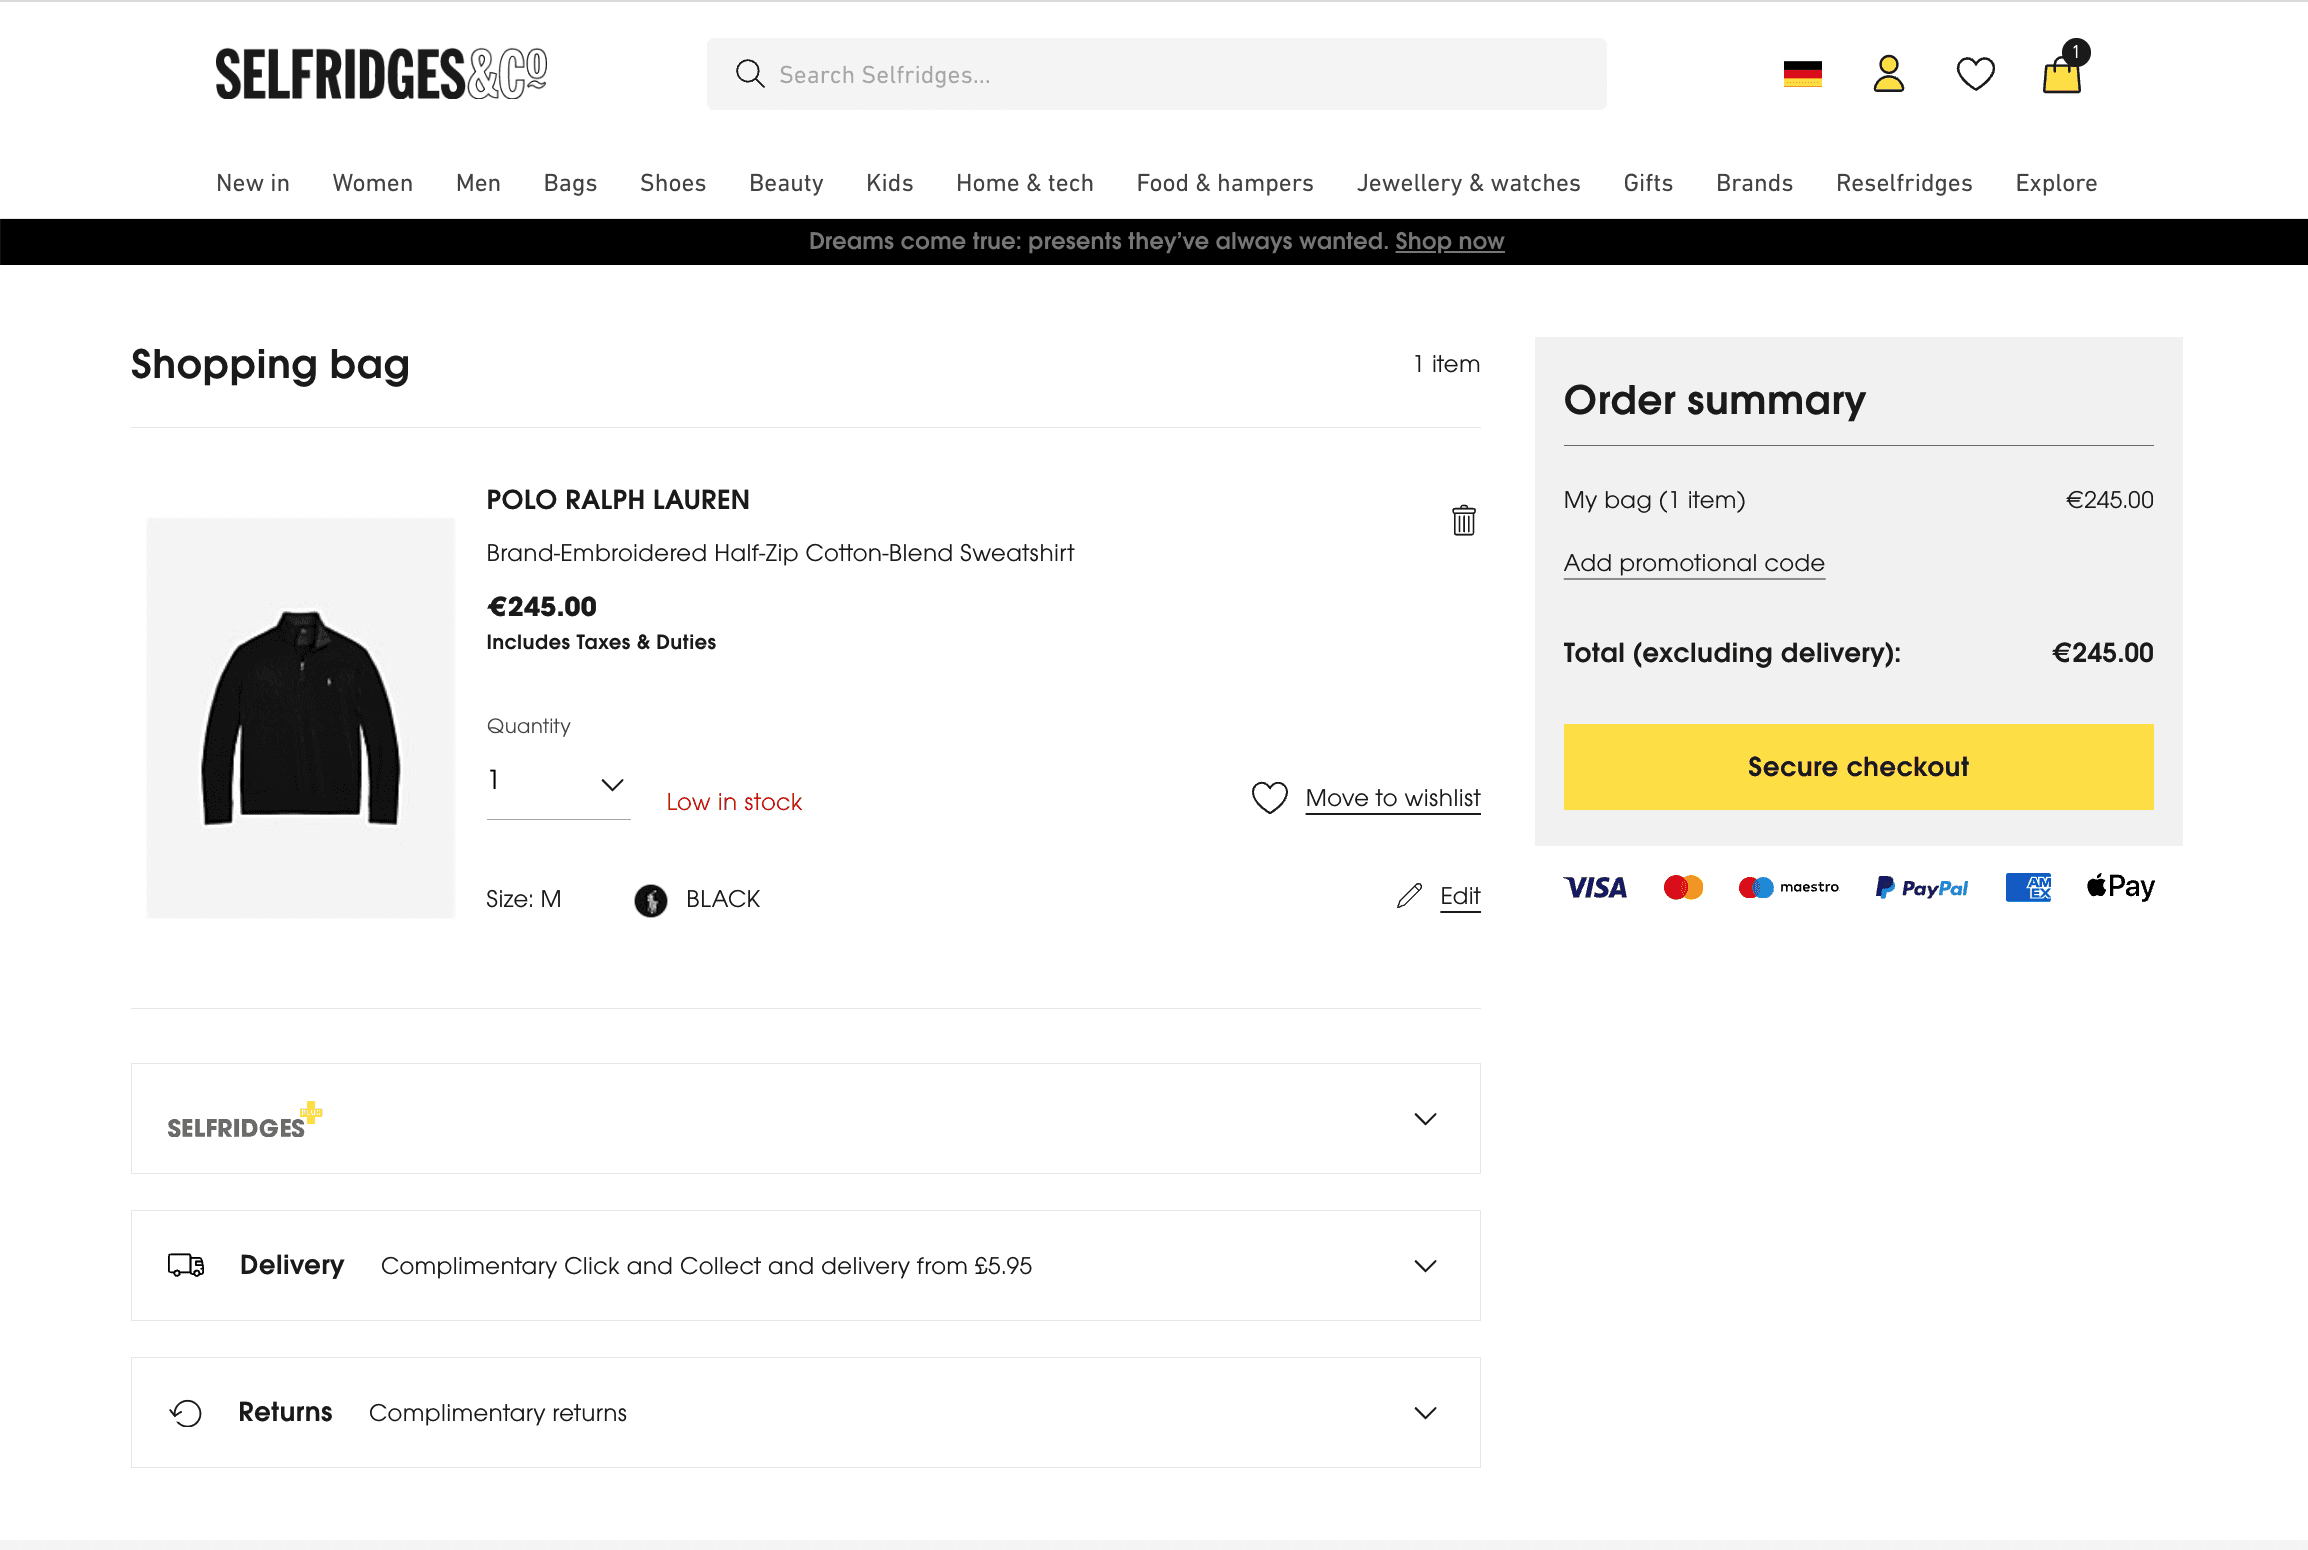Click the Shop now banner link
The width and height of the screenshot is (2308, 1550).
coord(1449,241)
